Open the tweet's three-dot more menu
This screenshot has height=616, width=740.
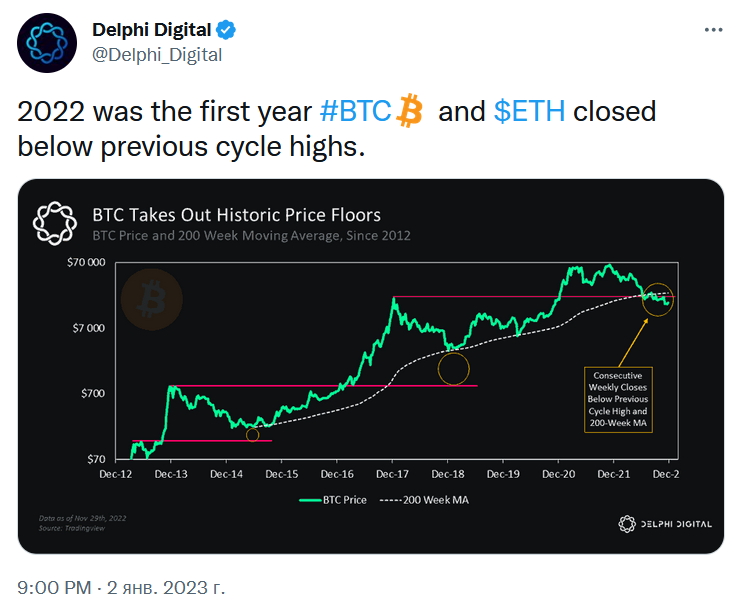pos(713,30)
